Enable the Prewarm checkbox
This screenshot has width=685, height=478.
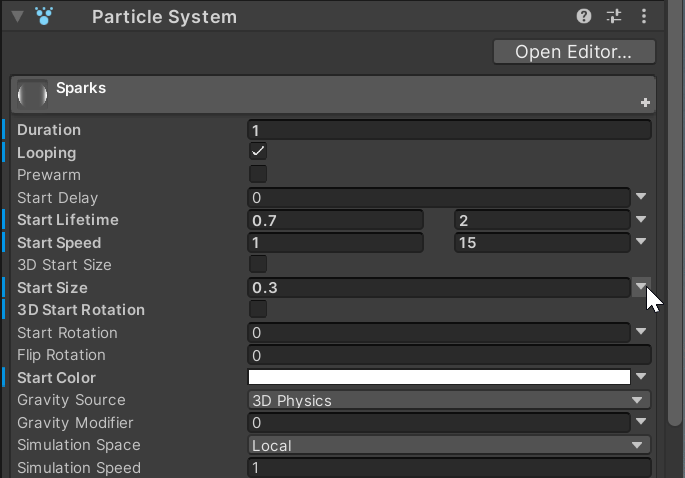[258, 174]
